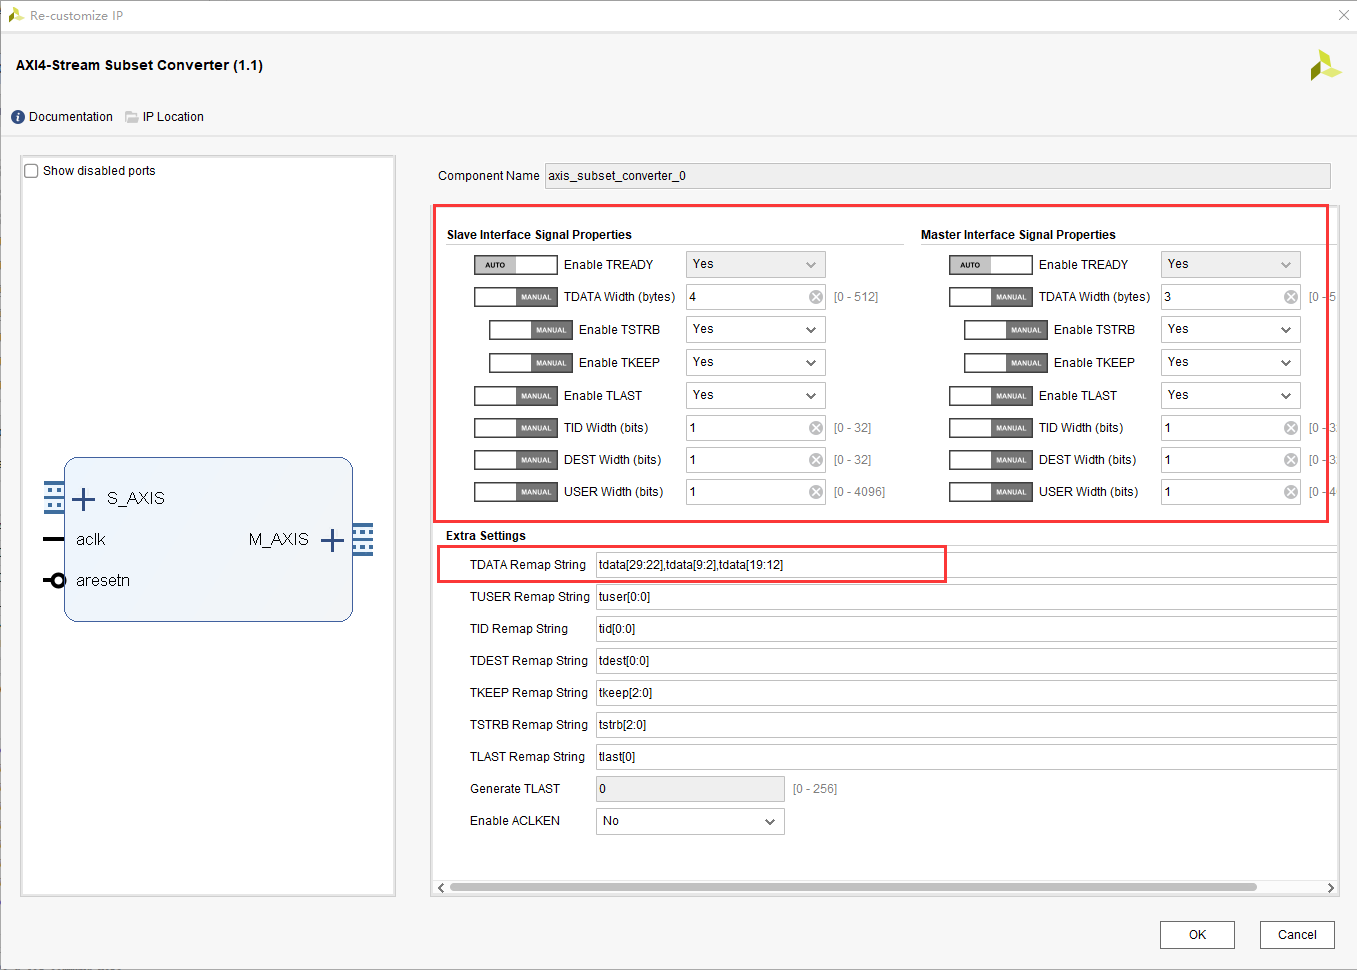The width and height of the screenshot is (1357, 970).
Task: Toggle Master Enable TLAST manual switch
Action: (x=991, y=396)
